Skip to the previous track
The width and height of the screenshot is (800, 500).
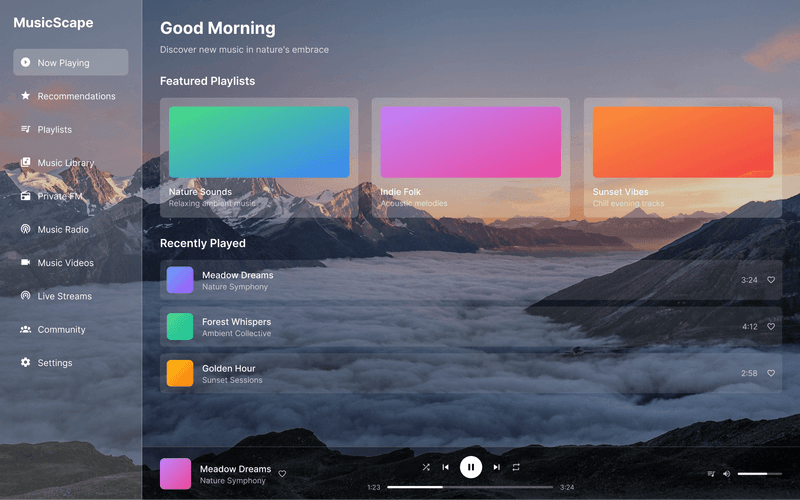pos(446,467)
